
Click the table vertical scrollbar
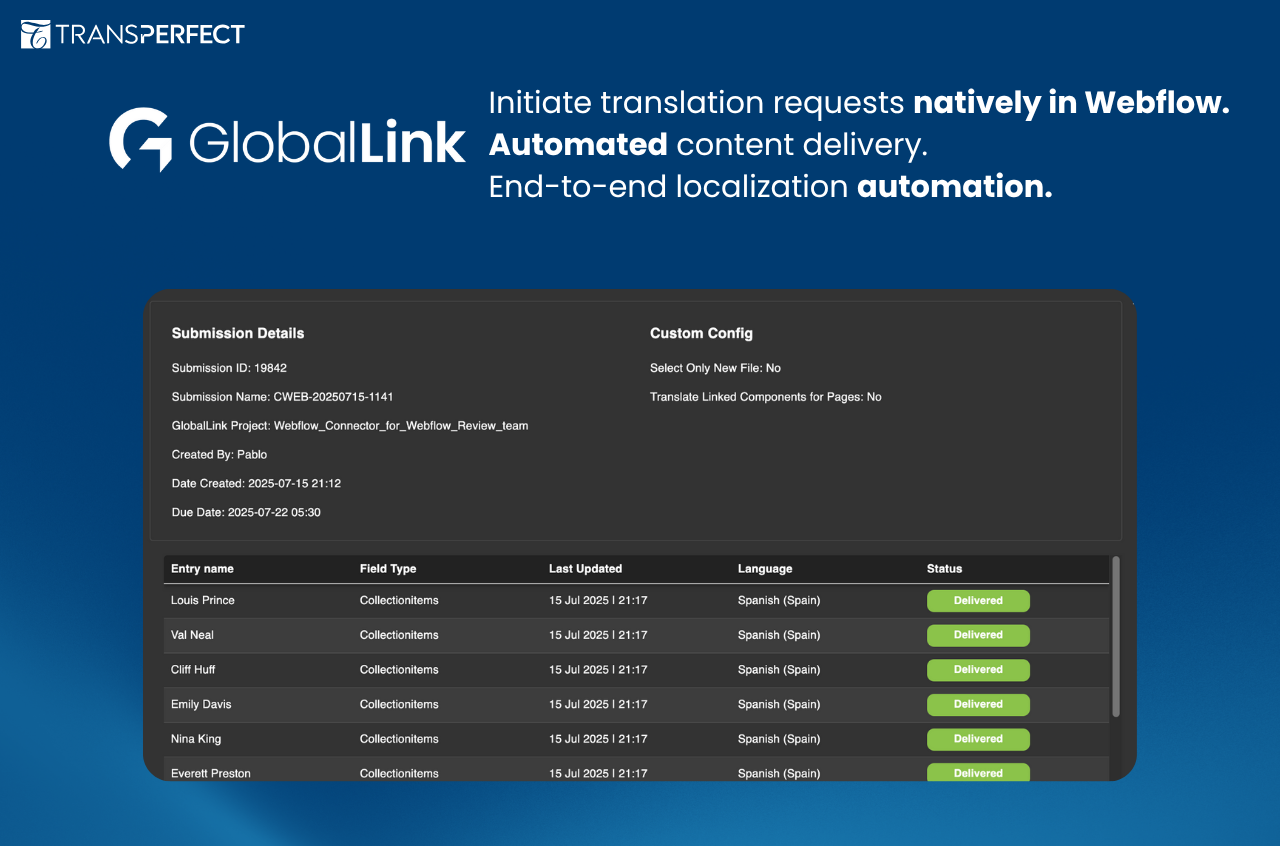click(x=1116, y=637)
